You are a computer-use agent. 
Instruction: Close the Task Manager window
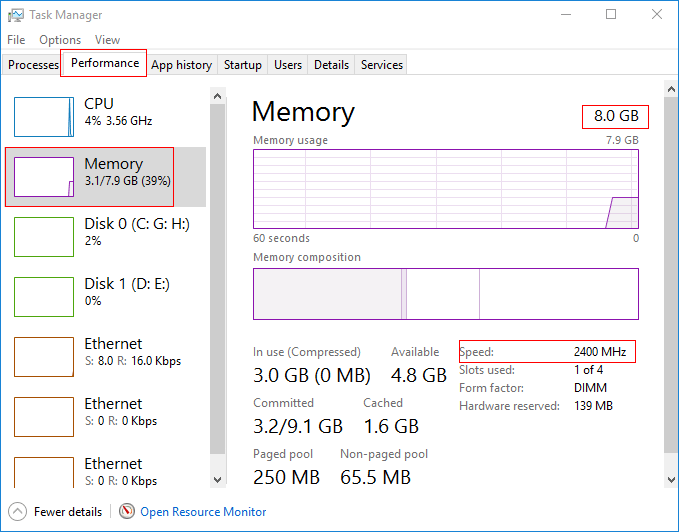click(656, 14)
